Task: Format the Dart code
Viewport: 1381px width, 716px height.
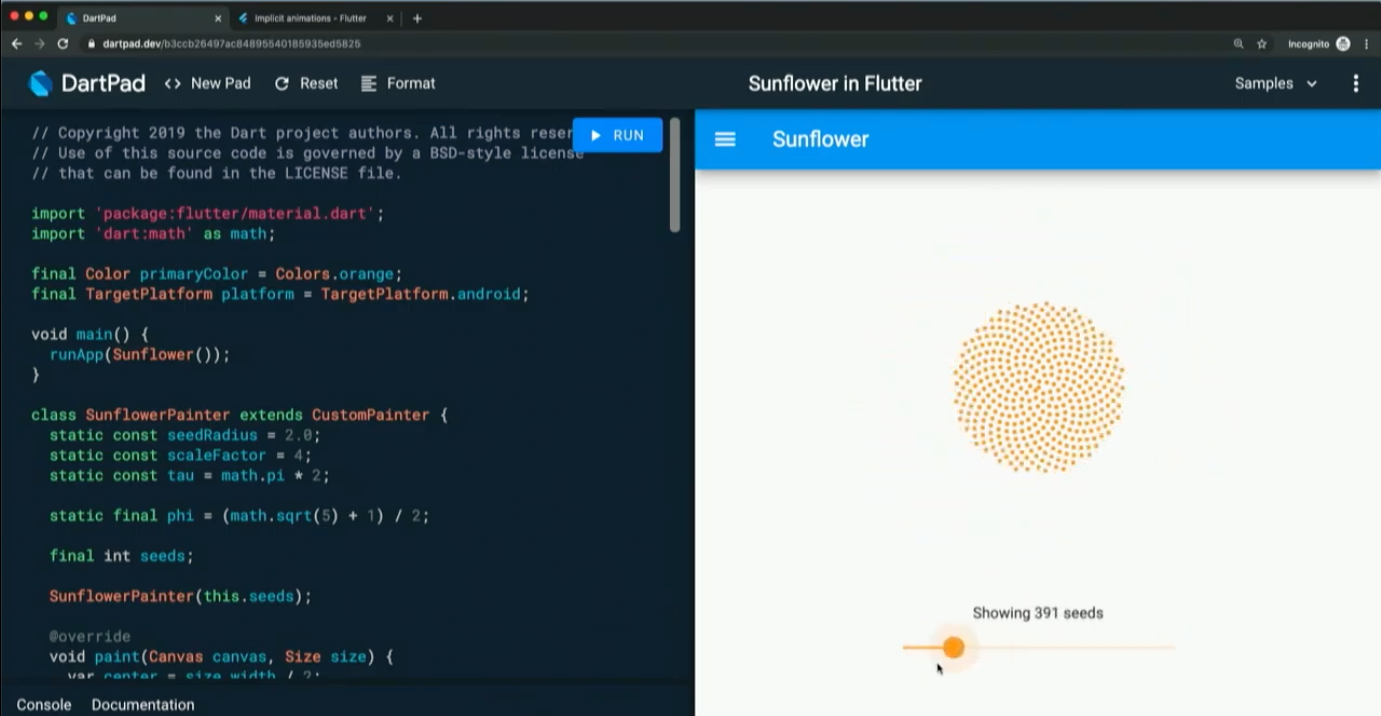Action: (398, 84)
